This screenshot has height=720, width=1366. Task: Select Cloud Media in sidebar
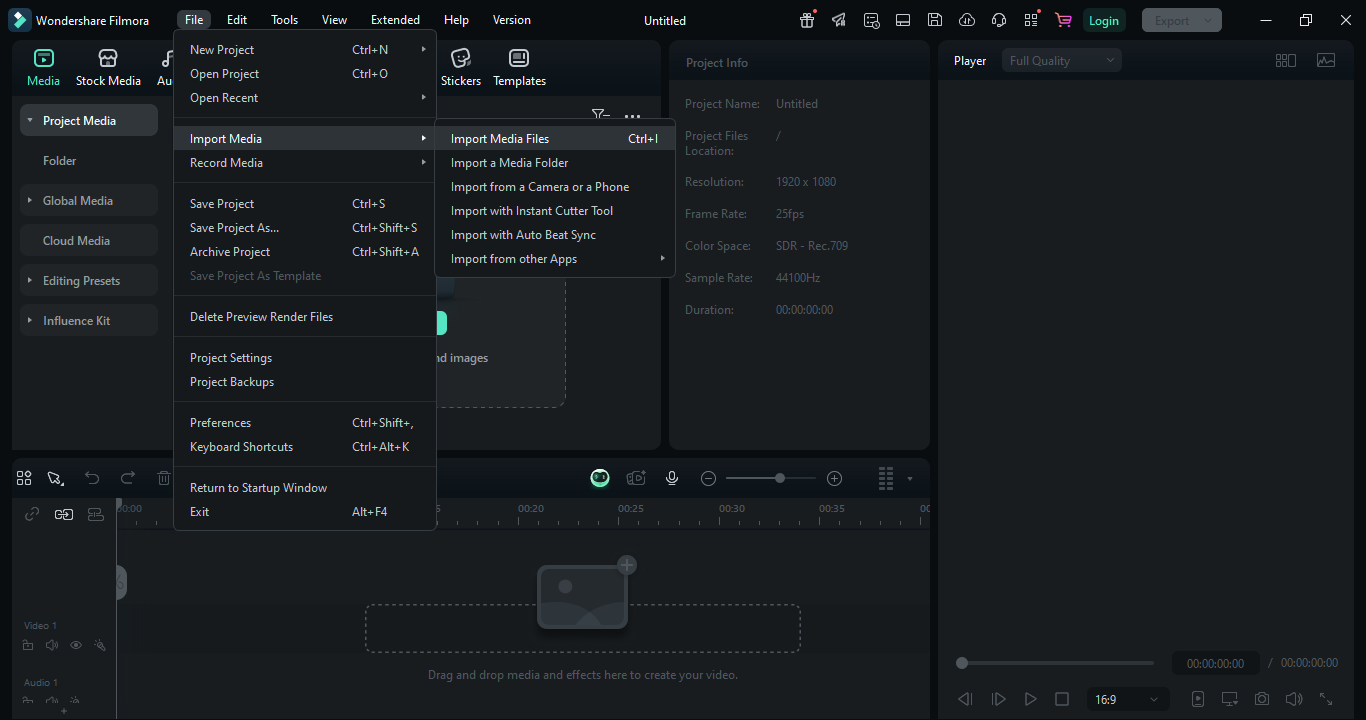(89, 240)
